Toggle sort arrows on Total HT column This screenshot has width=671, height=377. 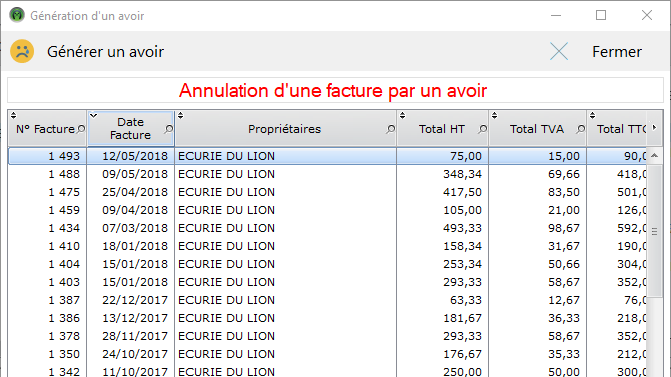click(402, 115)
